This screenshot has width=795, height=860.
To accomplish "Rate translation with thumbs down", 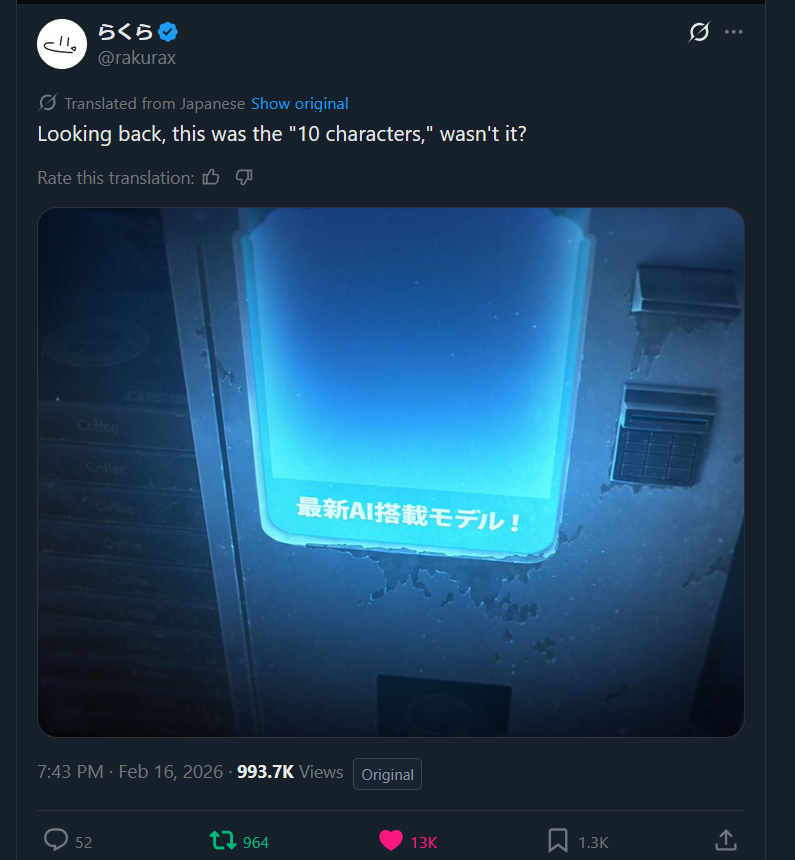I will [x=244, y=177].
